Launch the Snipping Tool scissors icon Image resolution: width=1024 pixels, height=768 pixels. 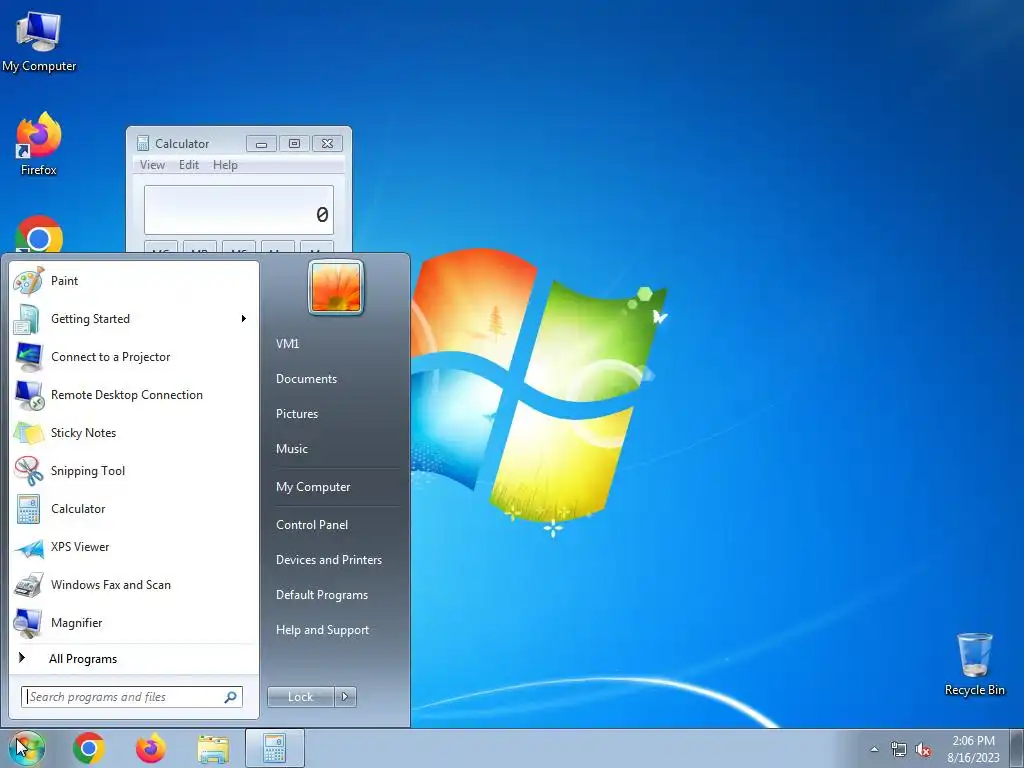[x=29, y=471]
